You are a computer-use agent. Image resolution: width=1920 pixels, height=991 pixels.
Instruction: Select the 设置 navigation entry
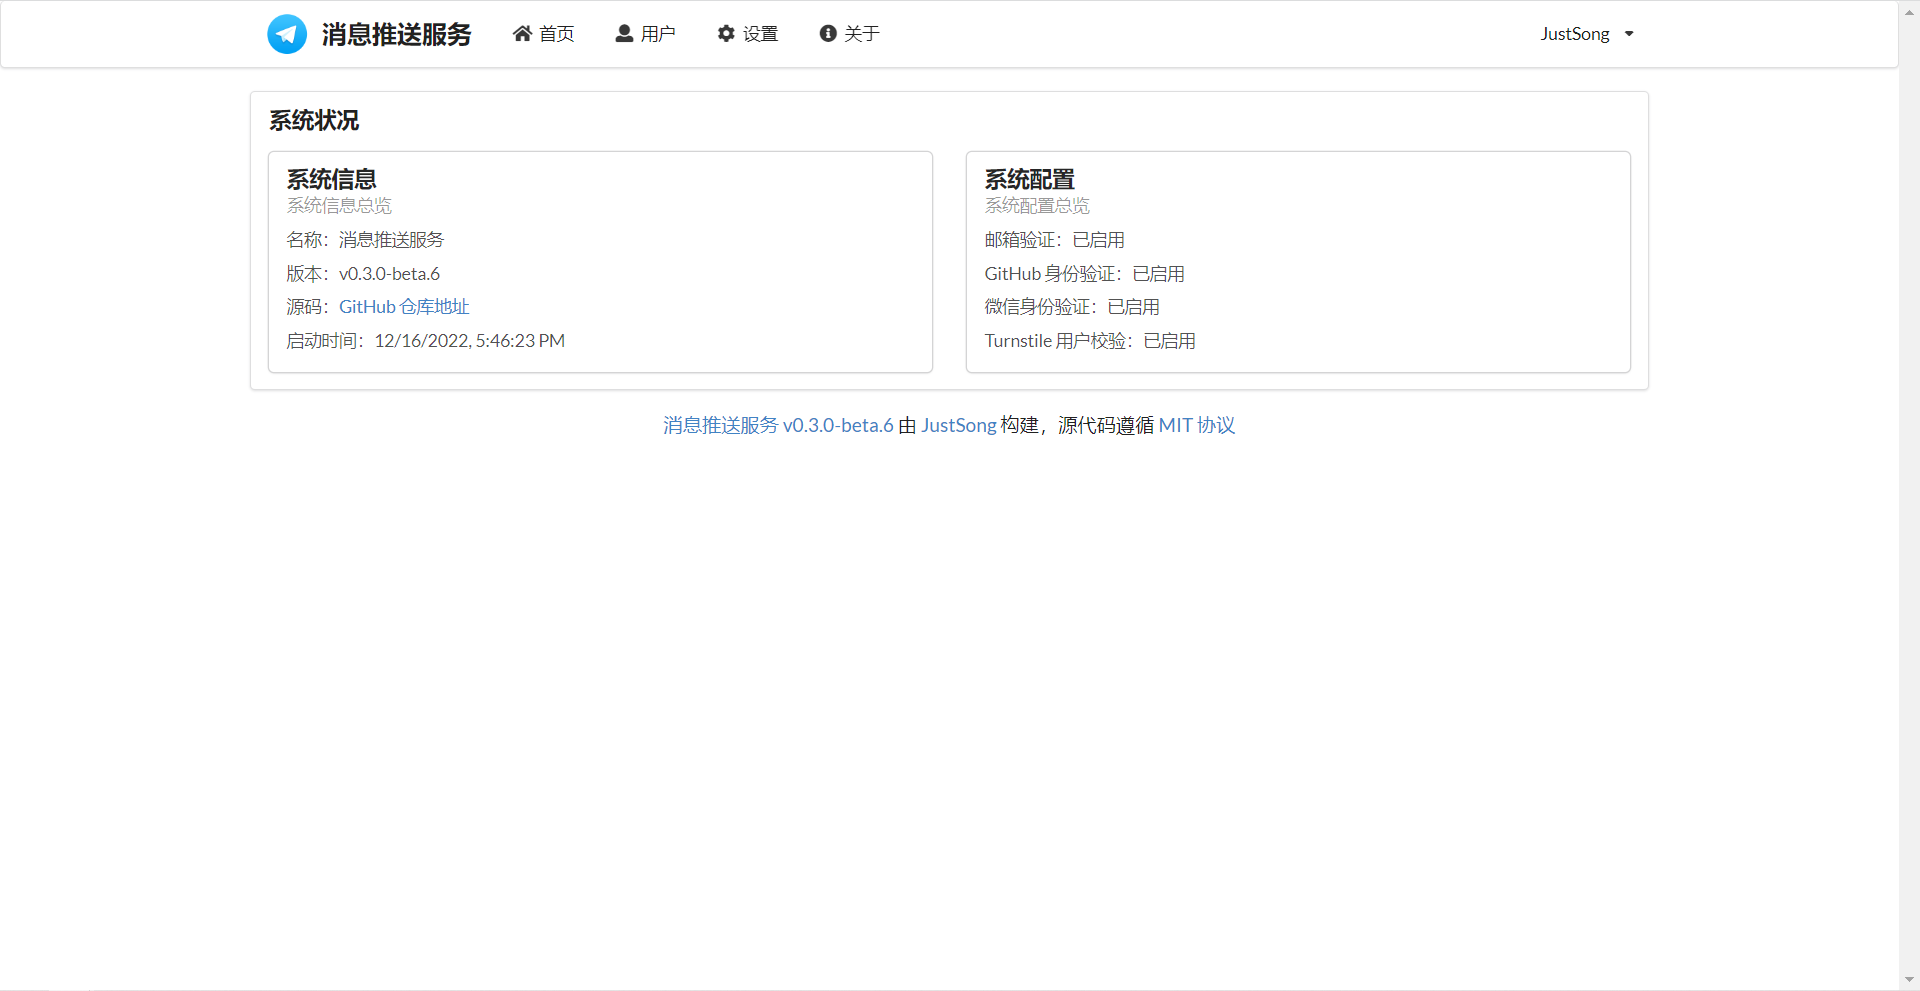759,33
